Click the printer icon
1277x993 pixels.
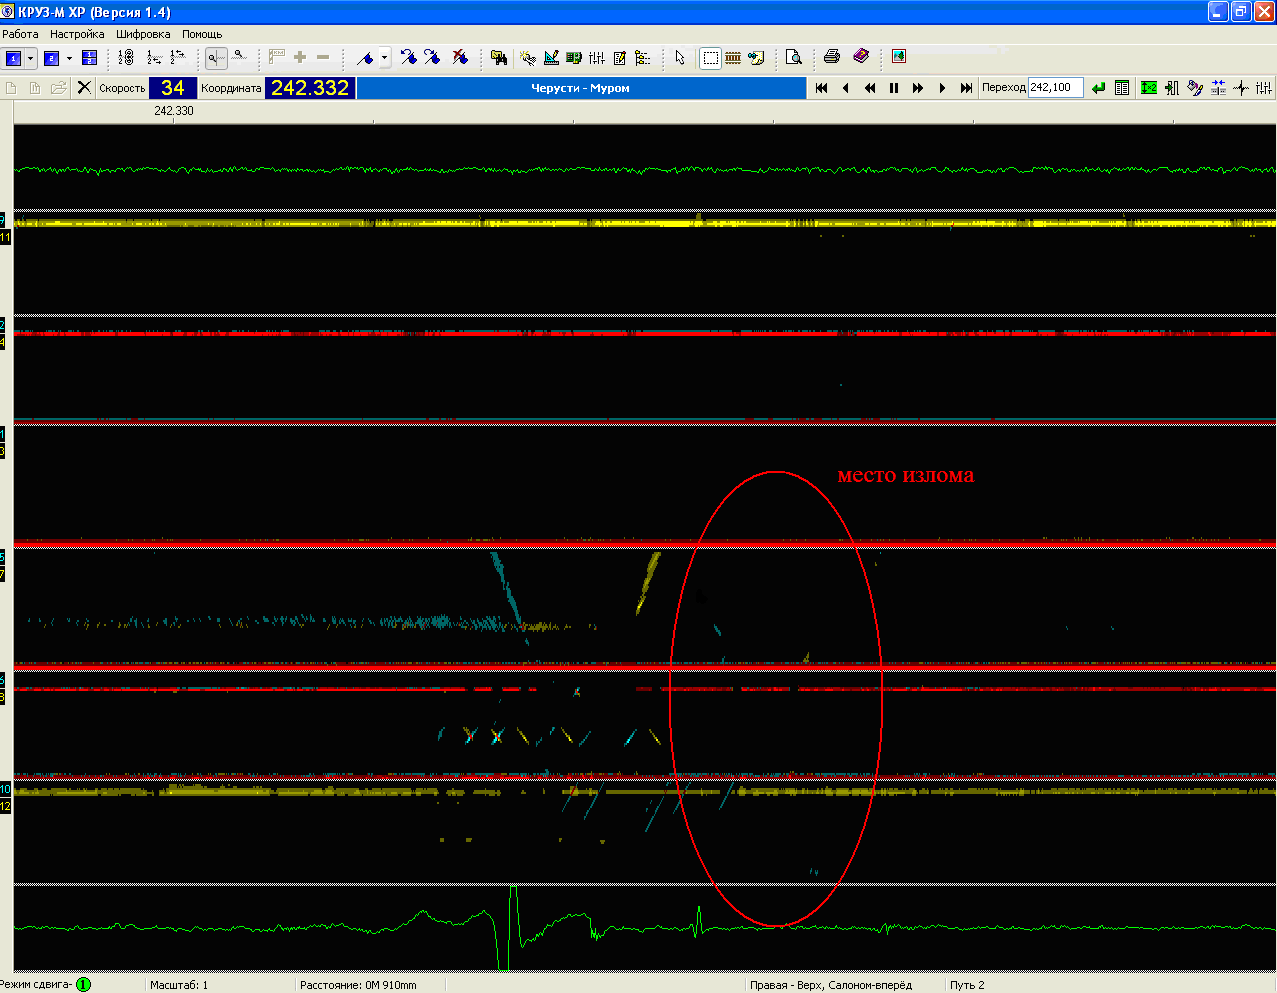pyautogui.click(x=832, y=58)
